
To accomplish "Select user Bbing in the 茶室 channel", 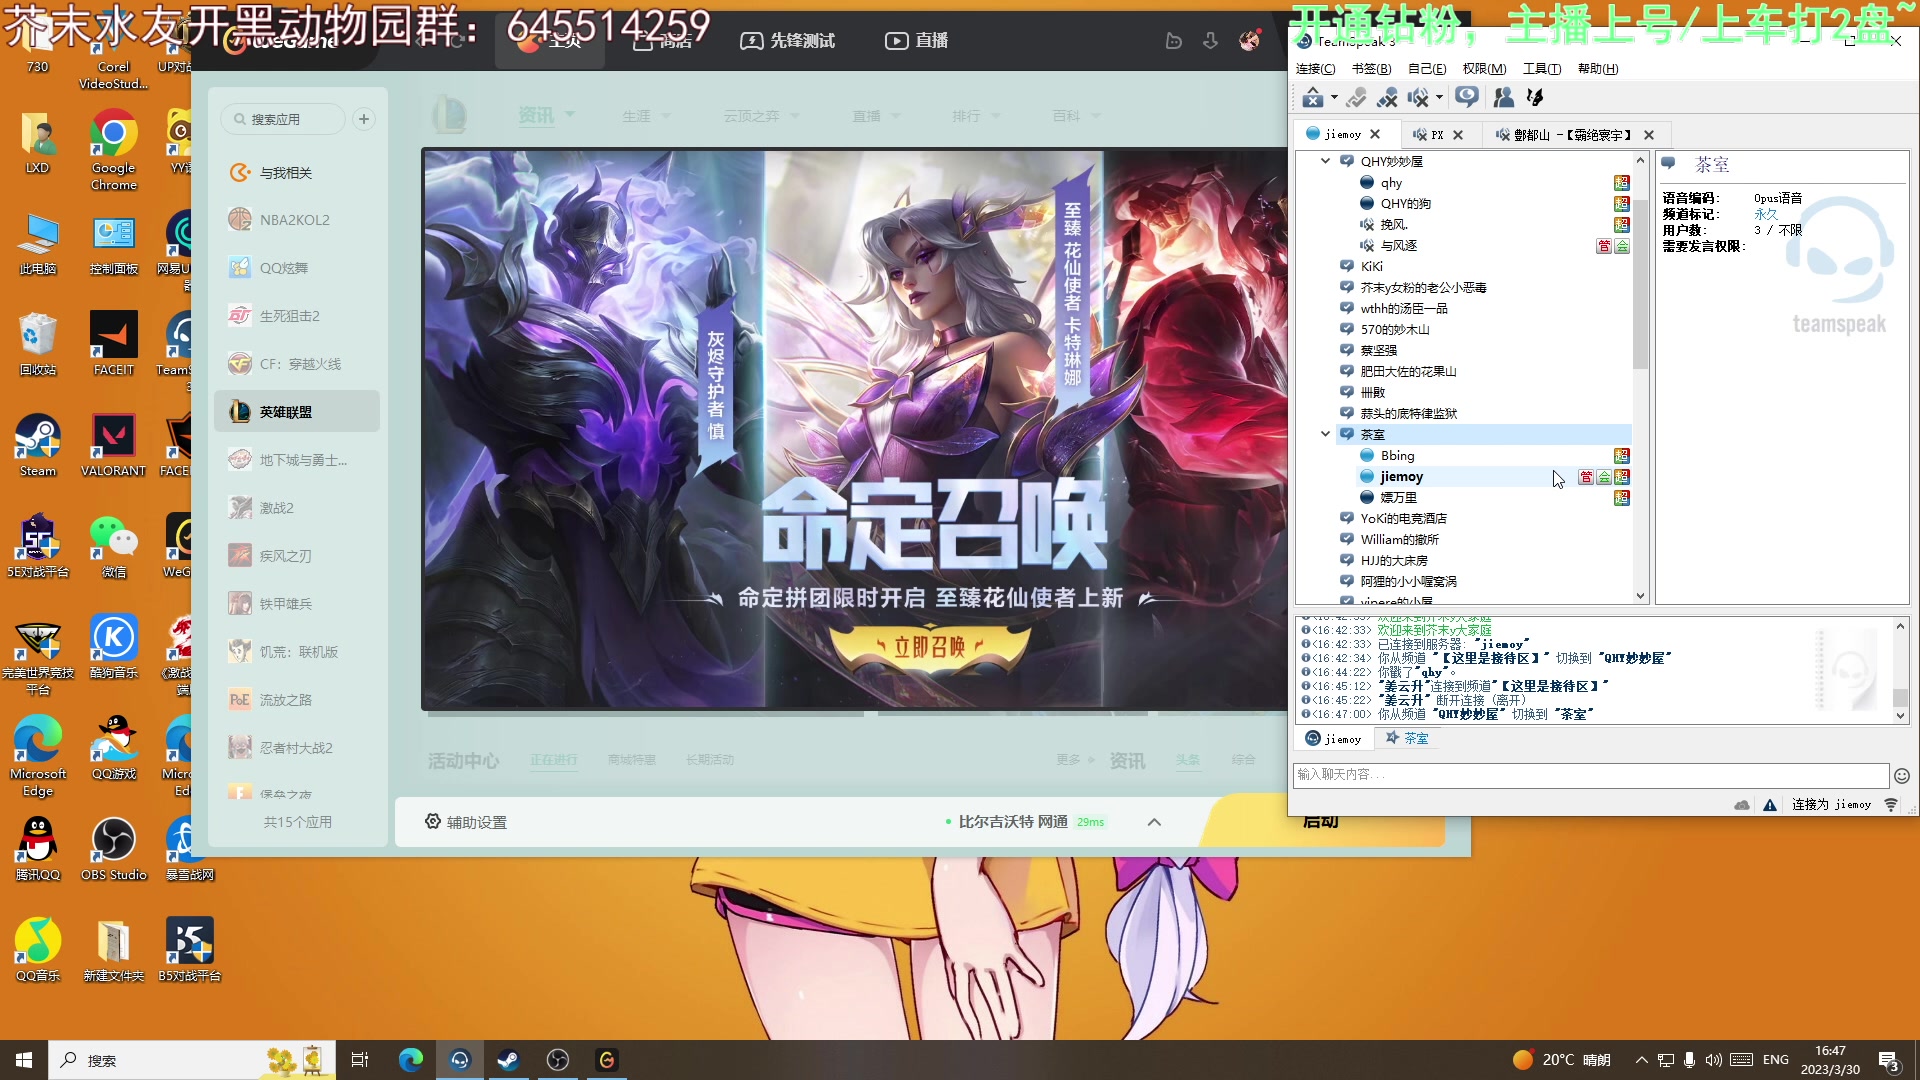I will coord(1397,455).
